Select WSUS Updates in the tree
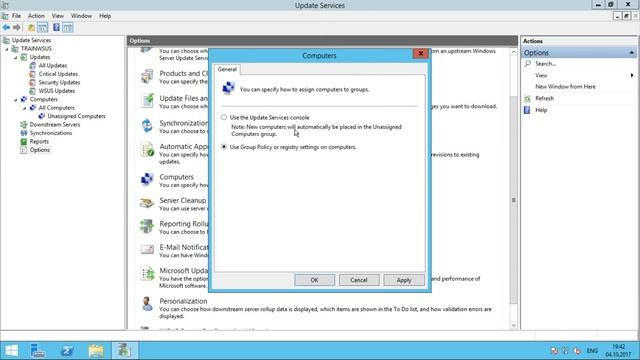640x360 pixels. [x=57, y=91]
